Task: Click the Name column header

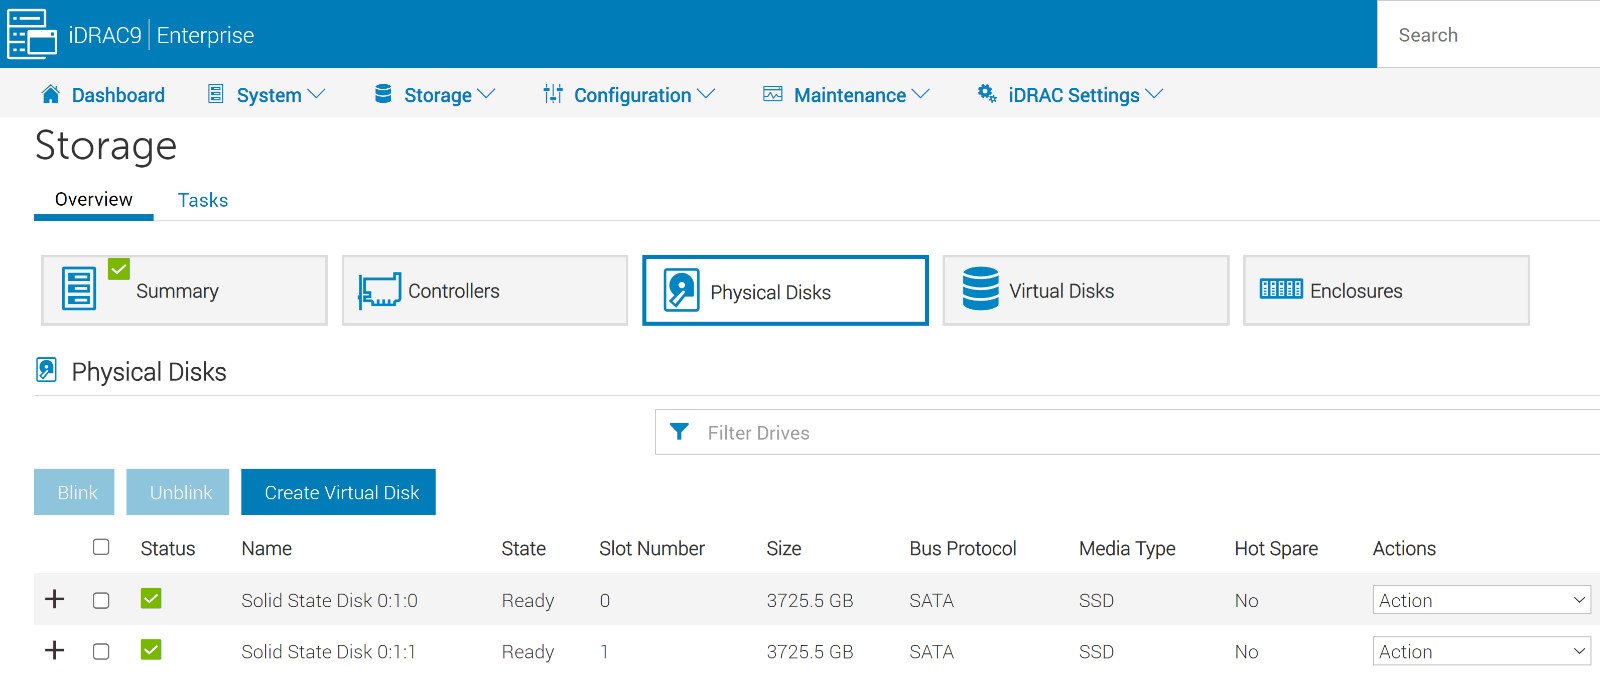Action: coord(267,548)
